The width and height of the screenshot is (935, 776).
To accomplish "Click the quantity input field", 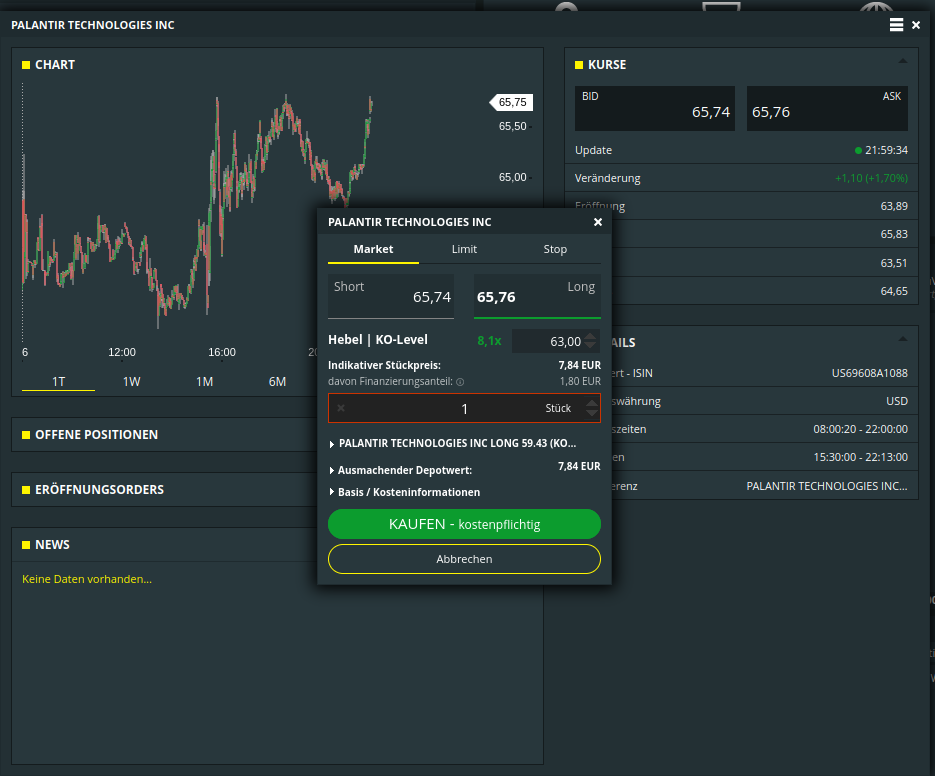I will point(450,408).
